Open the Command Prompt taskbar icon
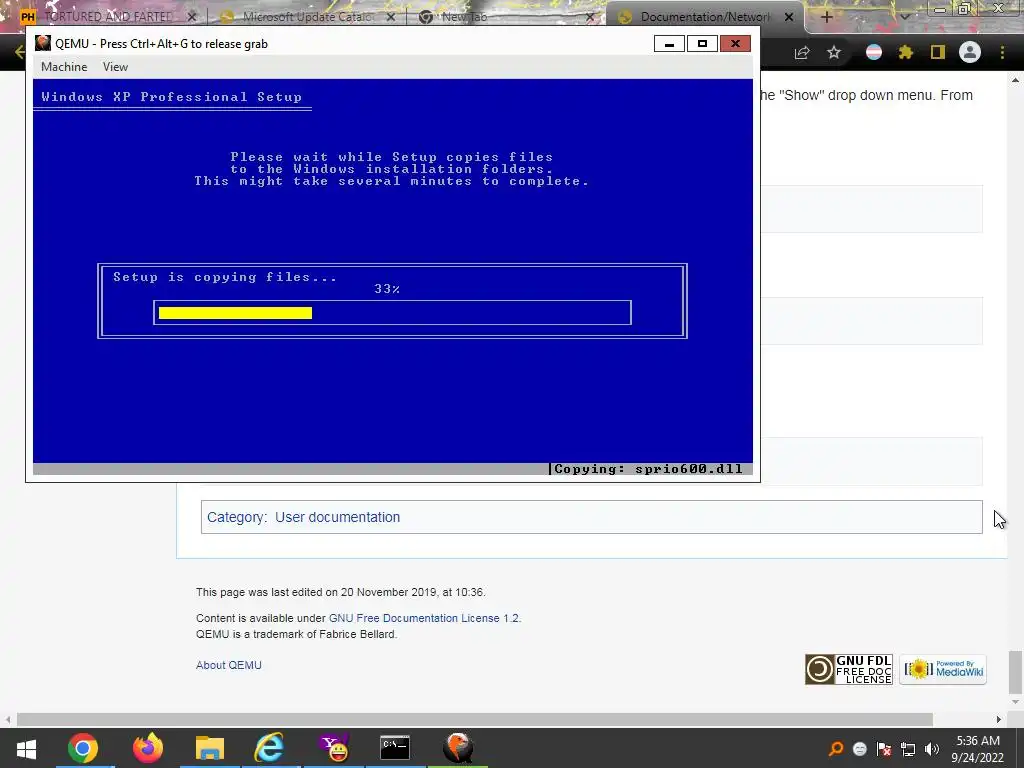1024x768 pixels. click(395, 748)
